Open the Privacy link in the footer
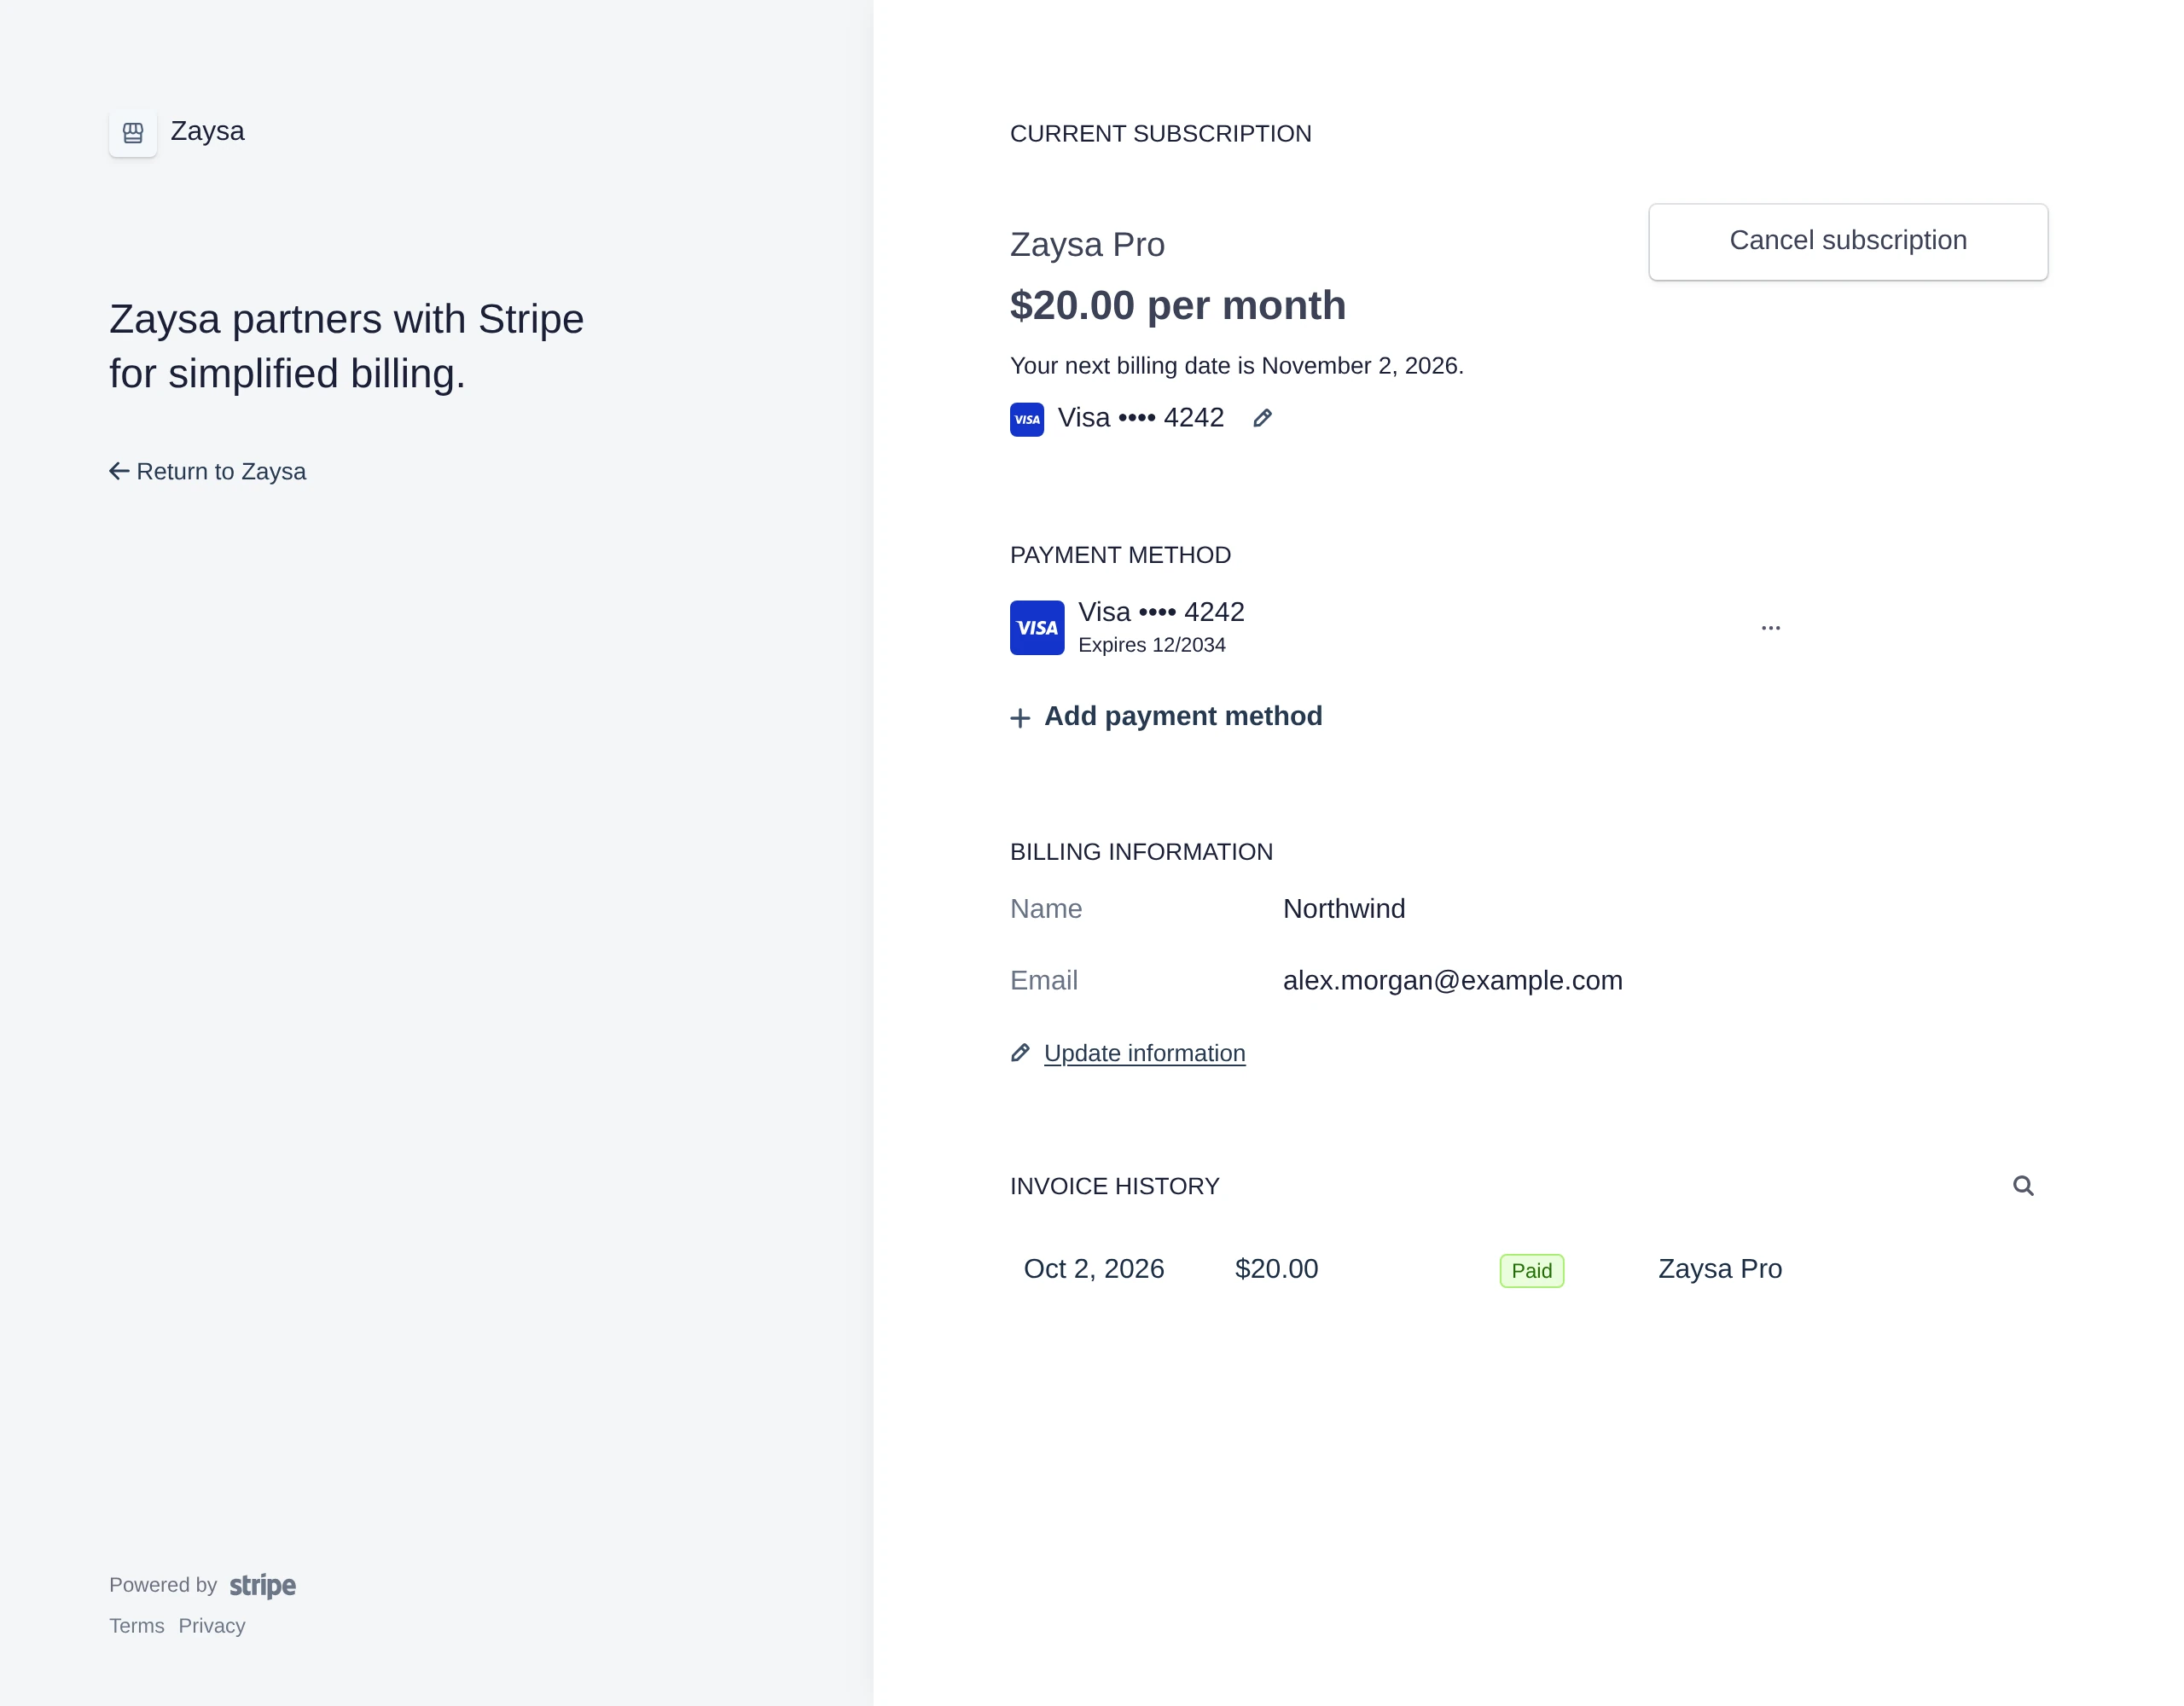The width and height of the screenshot is (2184, 1706). coord(212,1626)
